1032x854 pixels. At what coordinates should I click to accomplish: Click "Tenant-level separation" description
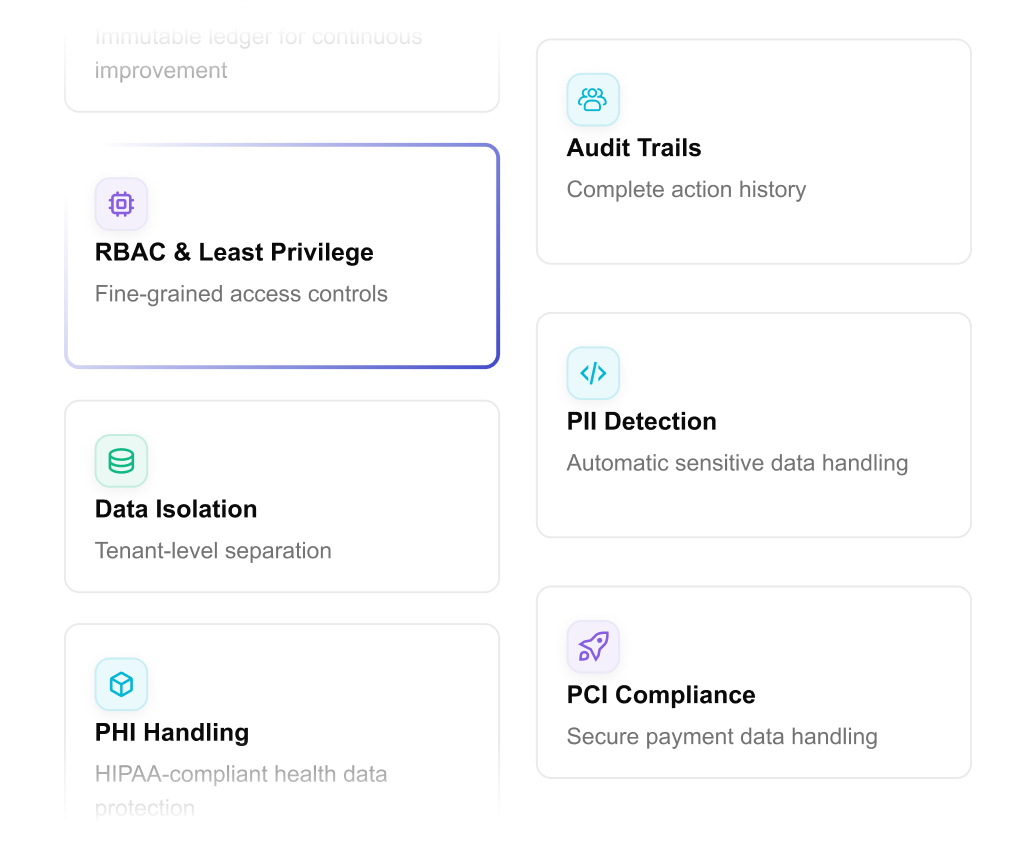(x=213, y=551)
